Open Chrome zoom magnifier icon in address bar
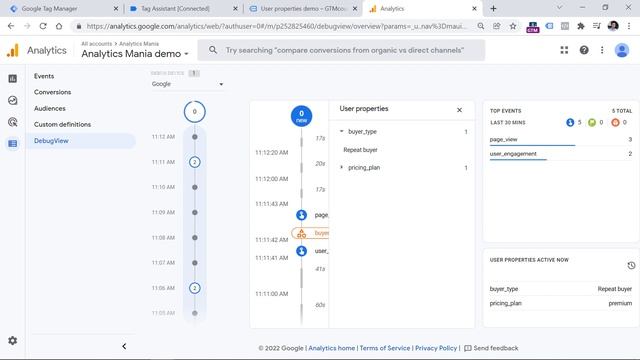Screen dimensions: 640x360 point(481,26)
